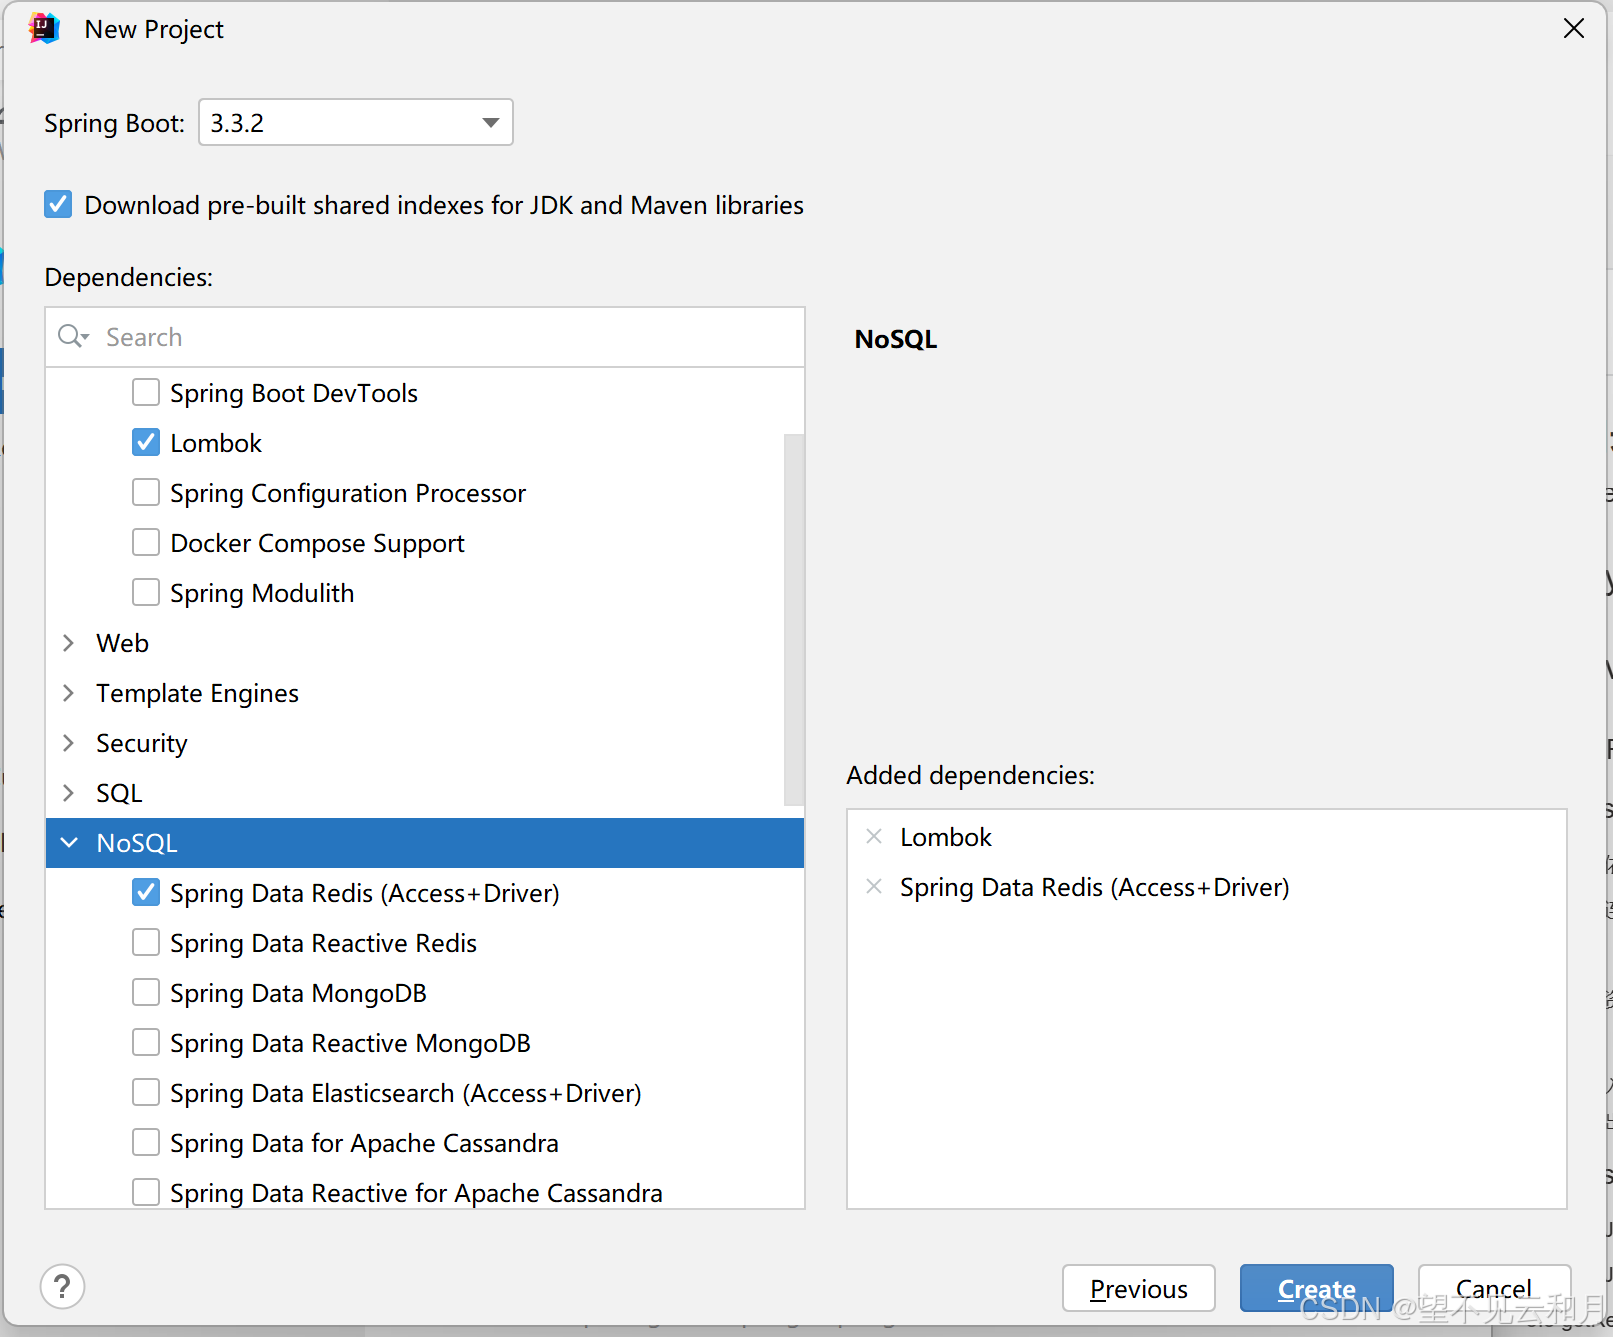Open the Spring Boot version dropdown
This screenshot has height=1337, width=1613.
pyautogui.click(x=356, y=122)
